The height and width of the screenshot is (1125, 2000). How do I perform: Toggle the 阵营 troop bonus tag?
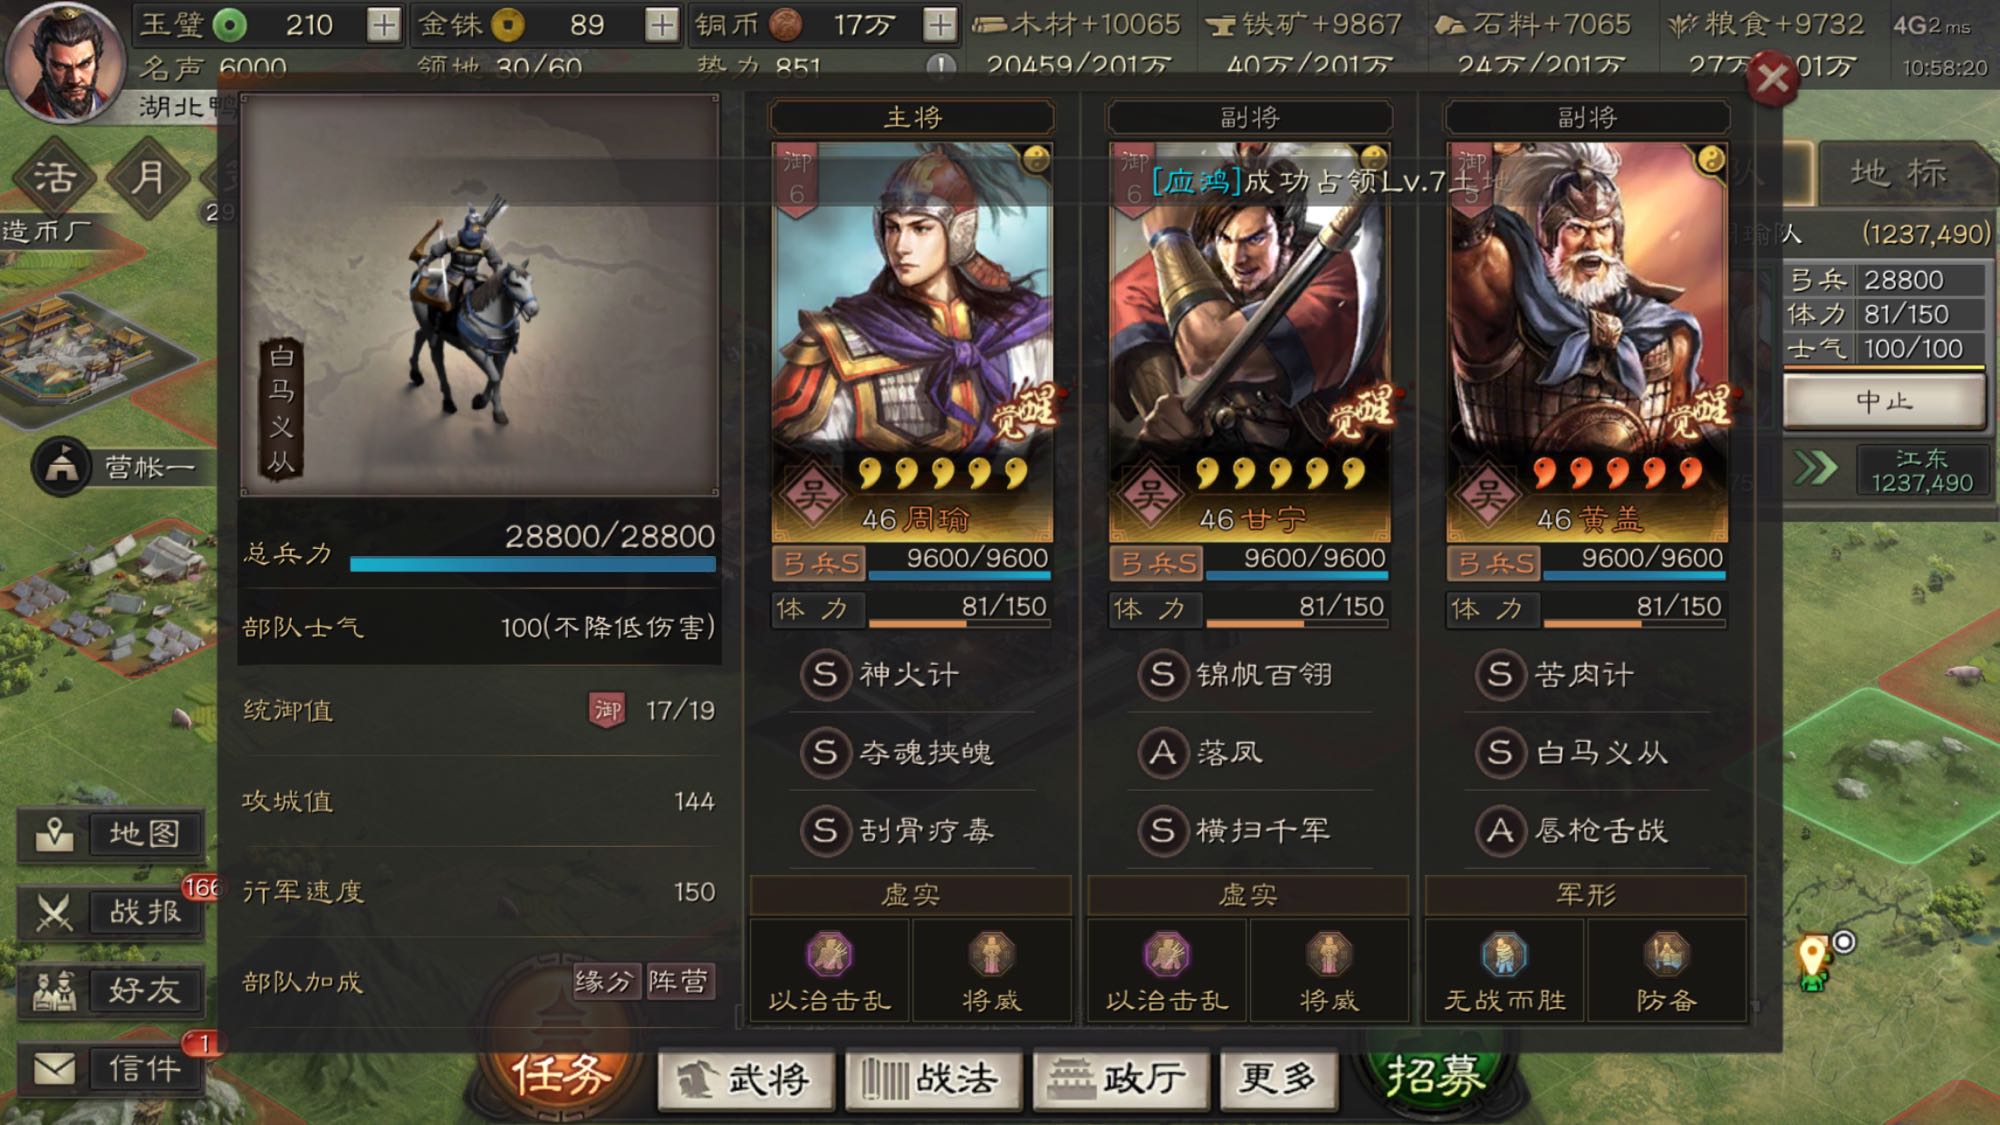(678, 982)
